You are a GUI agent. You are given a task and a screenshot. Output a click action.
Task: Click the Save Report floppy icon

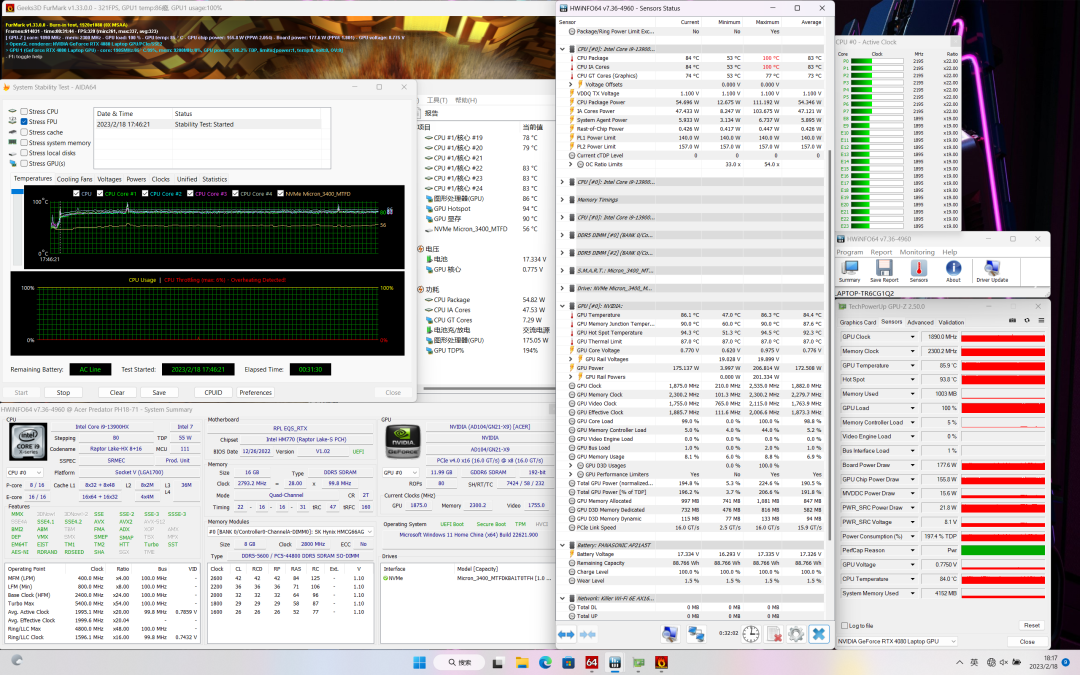tap(884, 269)
